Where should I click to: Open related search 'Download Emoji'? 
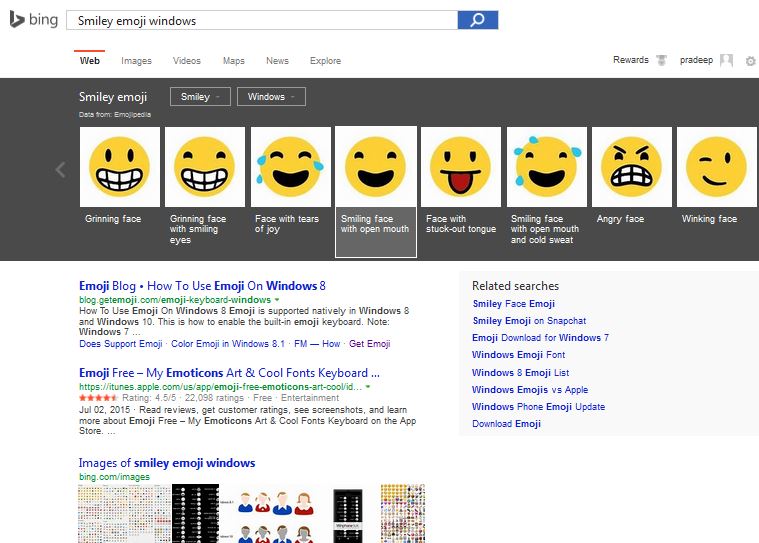[x=506, y=423]
